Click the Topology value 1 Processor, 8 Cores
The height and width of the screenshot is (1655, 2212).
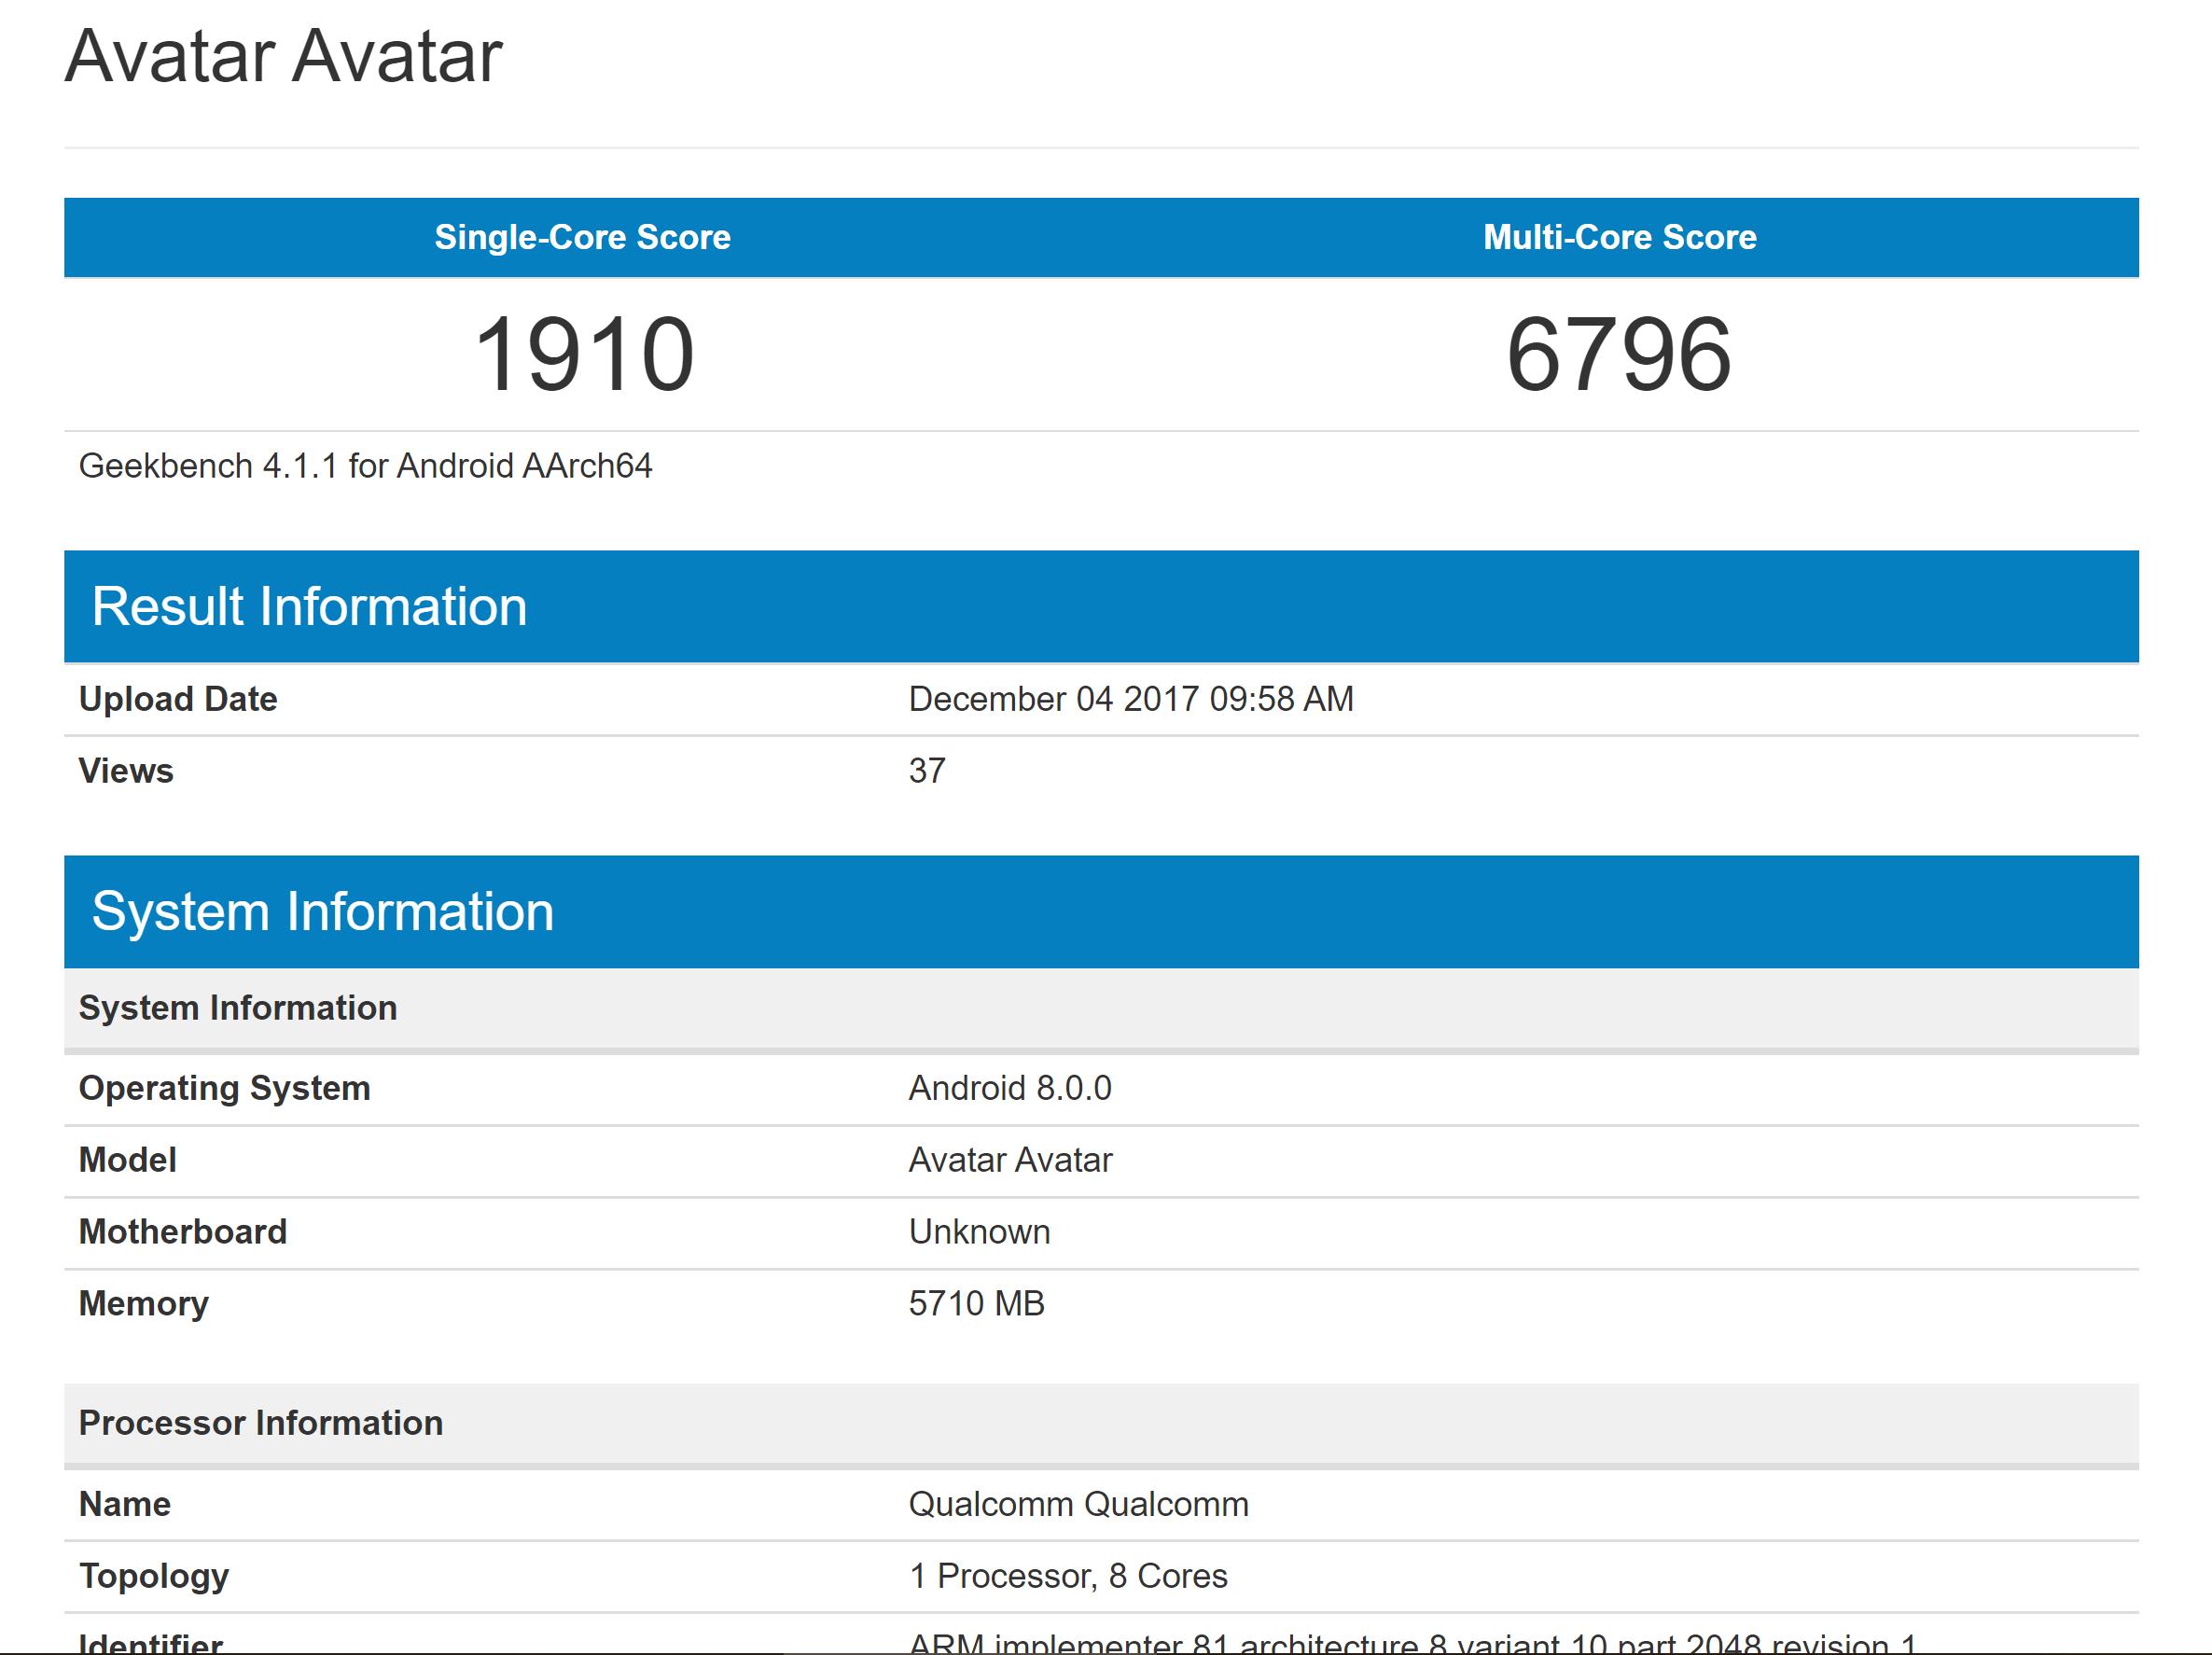(1067, 1576)
